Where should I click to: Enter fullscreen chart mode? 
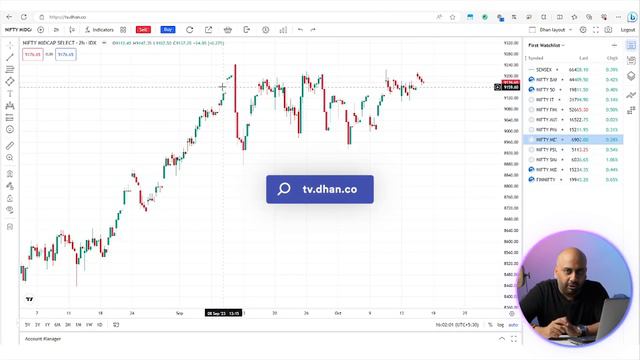point(596,30)
